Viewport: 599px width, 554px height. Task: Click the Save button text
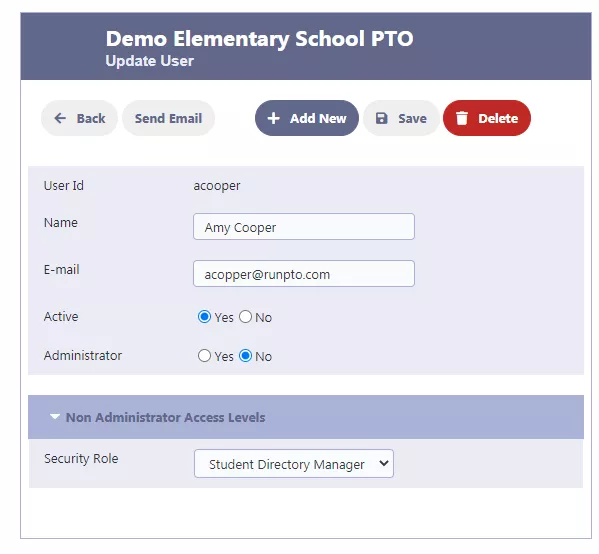(413, 118)
